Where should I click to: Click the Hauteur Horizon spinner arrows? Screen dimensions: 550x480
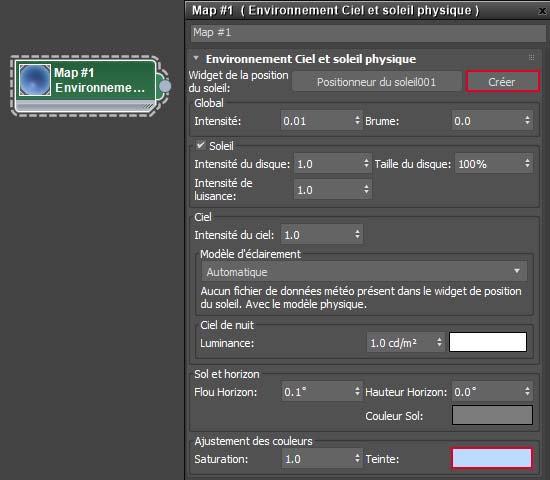pyautogui.click(x=527, y=391)
